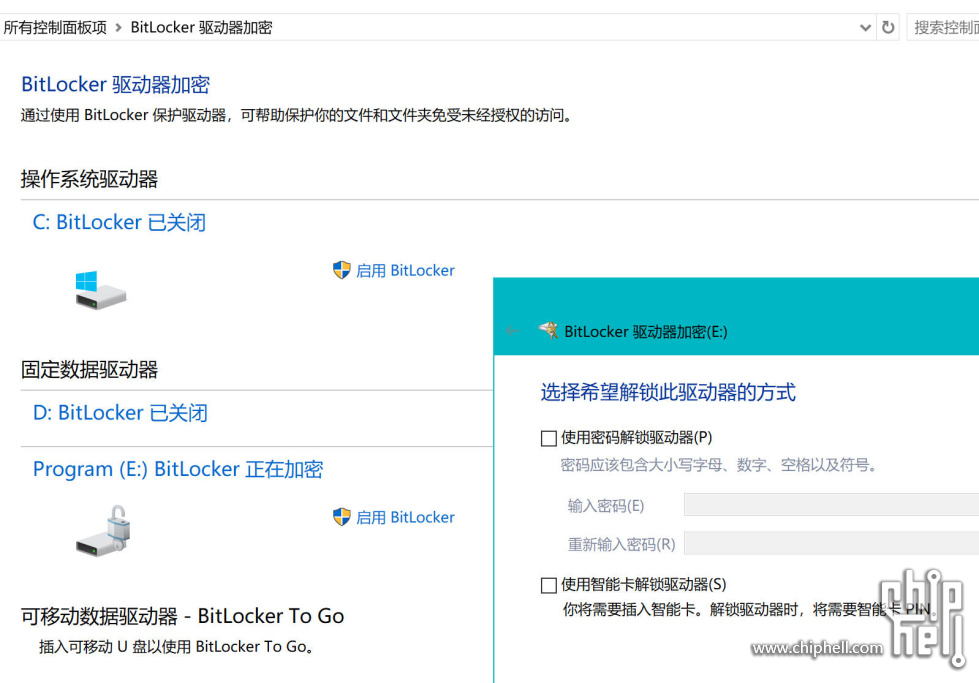Click the BitLocker 驱动器加密 page heading
Screen dimensions: 979x683
click(116, 84)
